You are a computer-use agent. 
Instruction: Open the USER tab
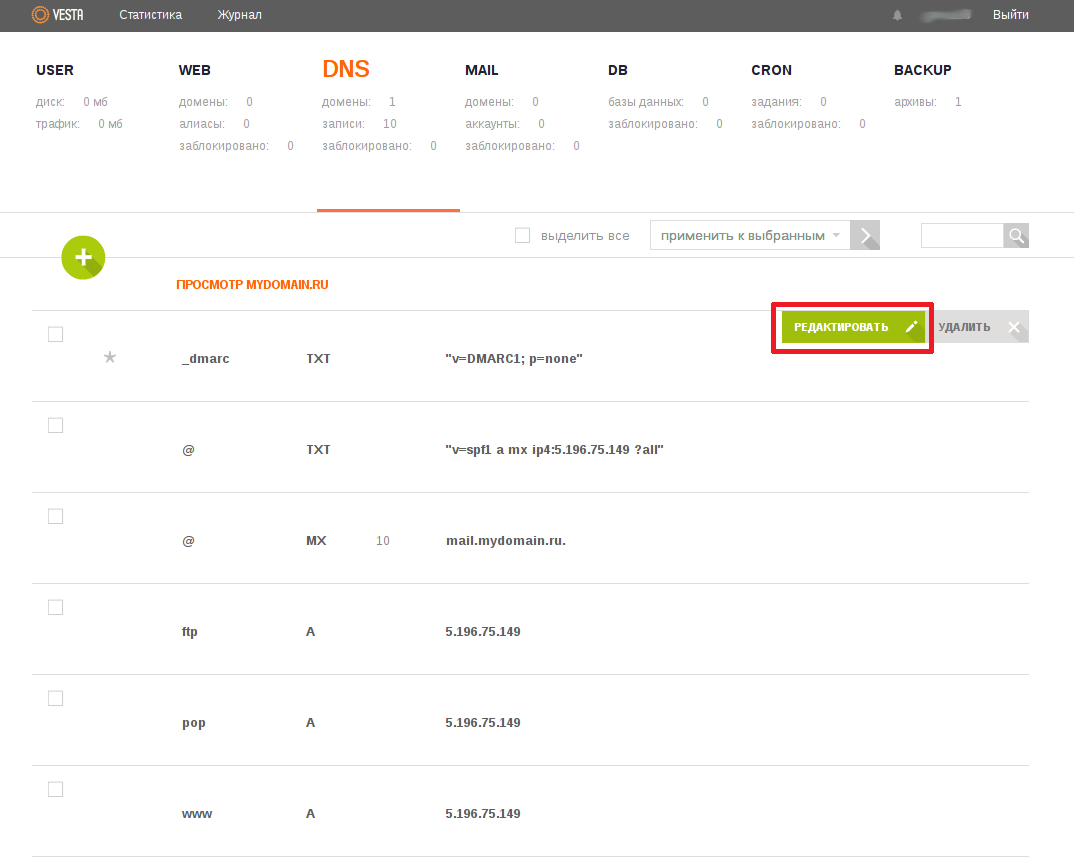pos(55,71)
